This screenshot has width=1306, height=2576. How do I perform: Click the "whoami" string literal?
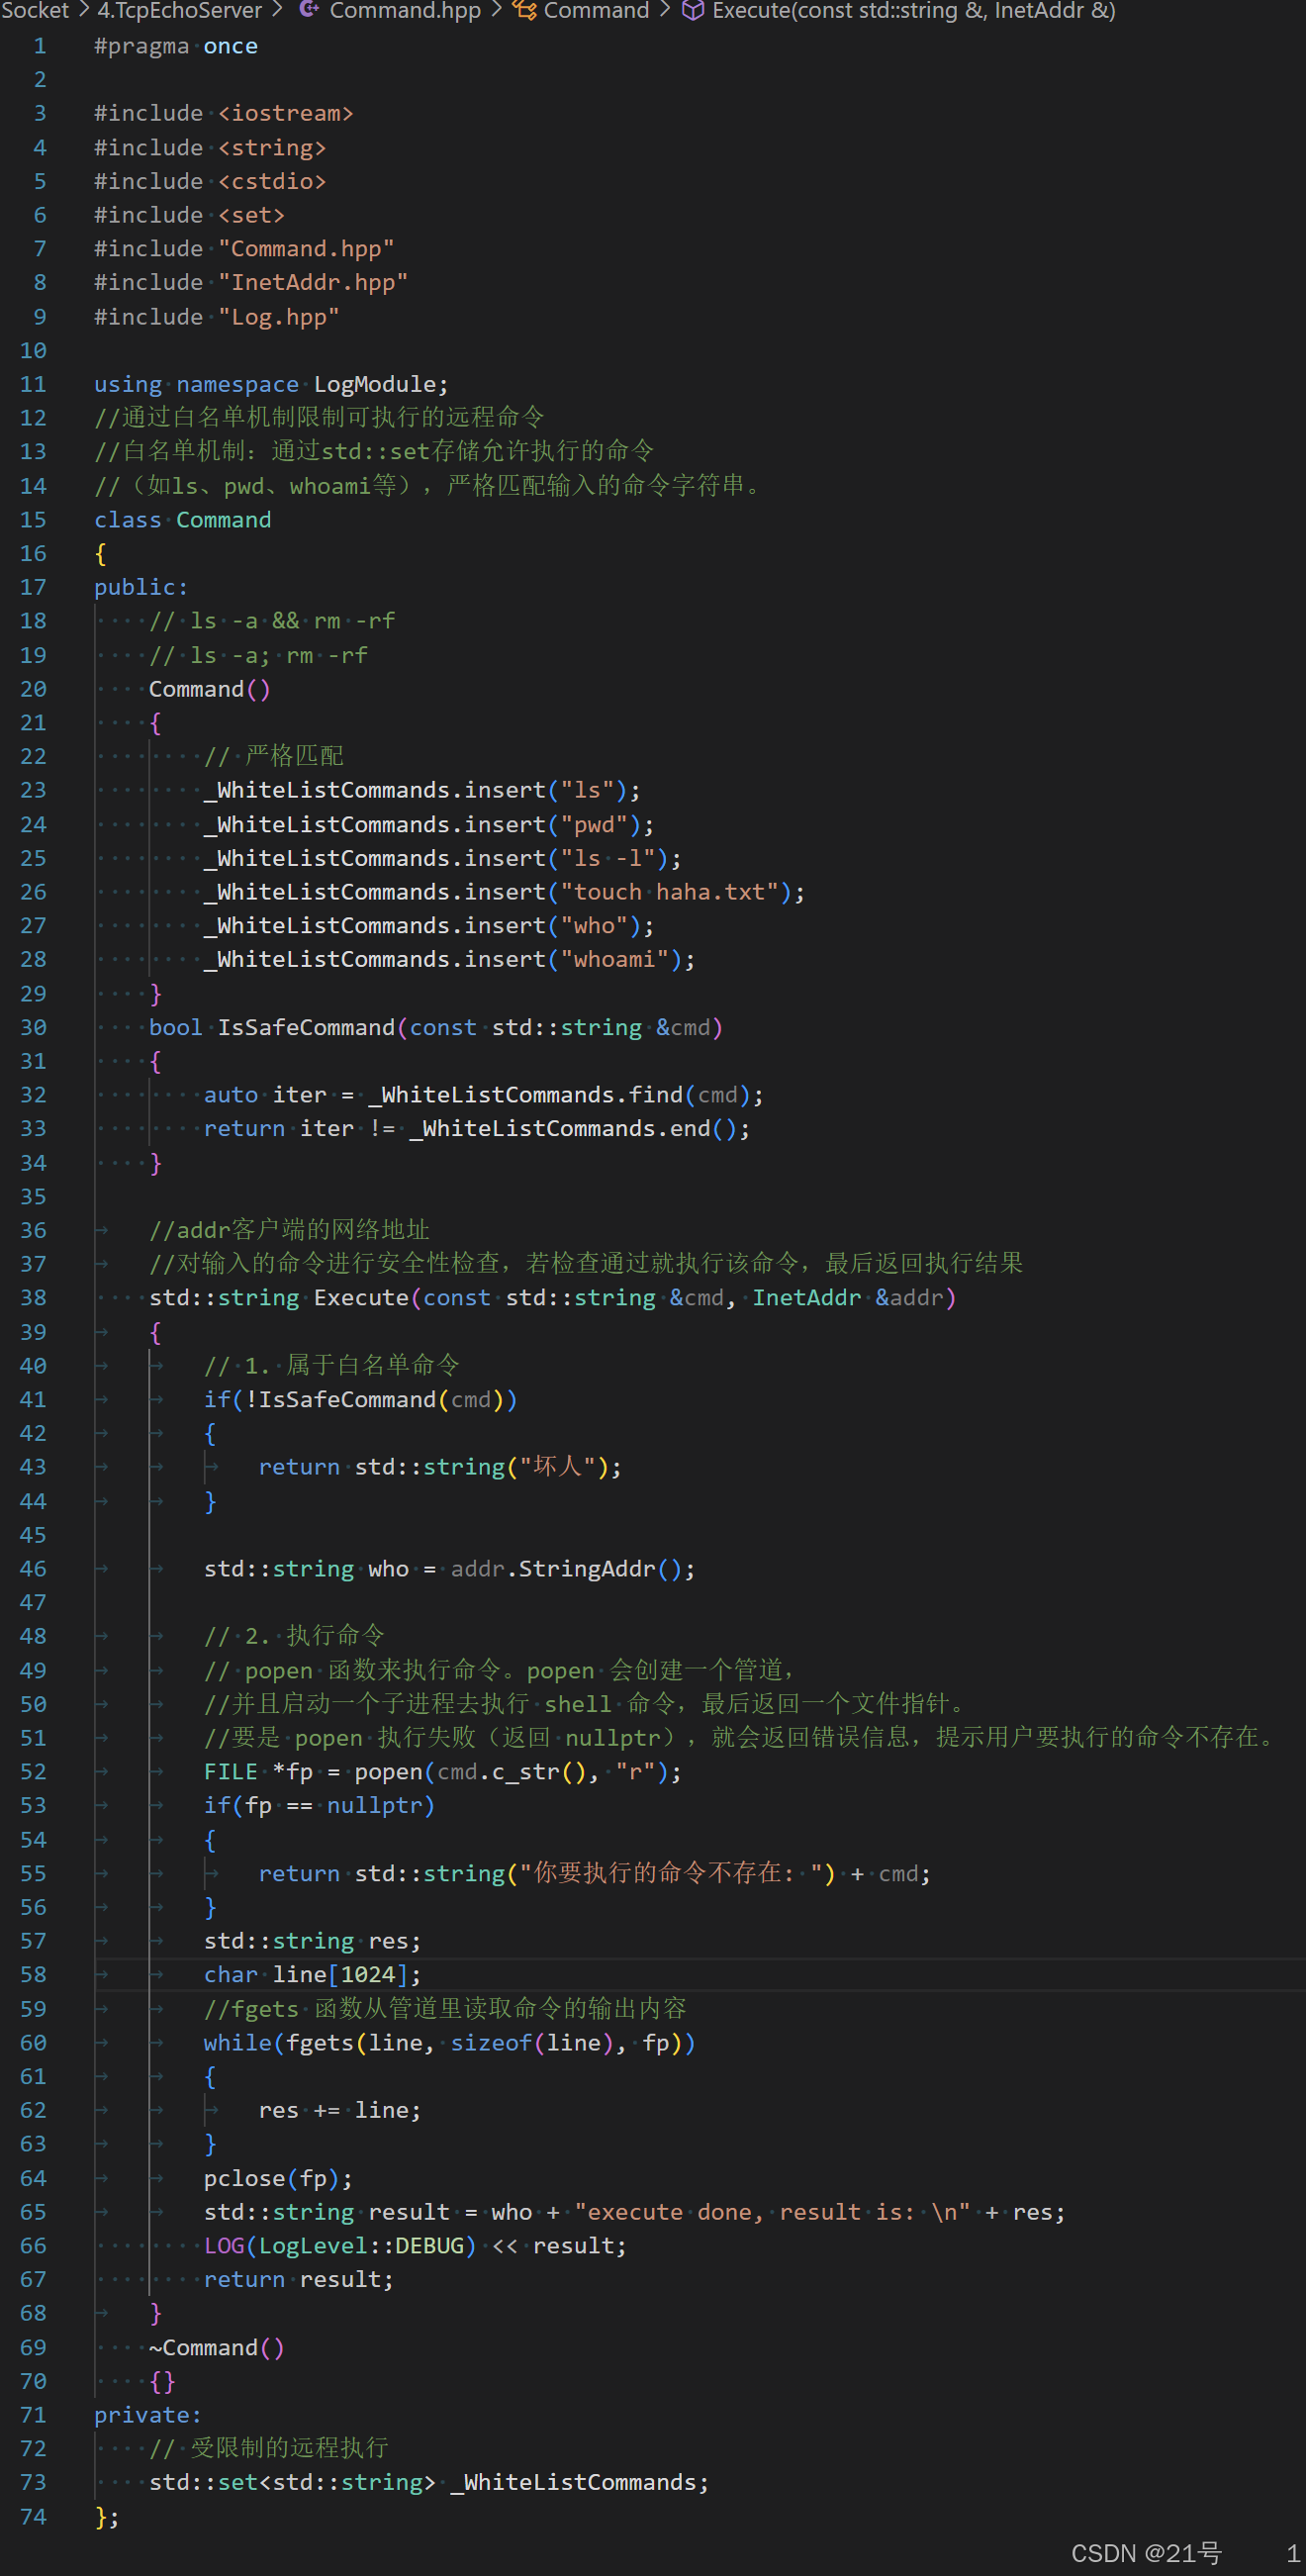[x=614, y=959]
